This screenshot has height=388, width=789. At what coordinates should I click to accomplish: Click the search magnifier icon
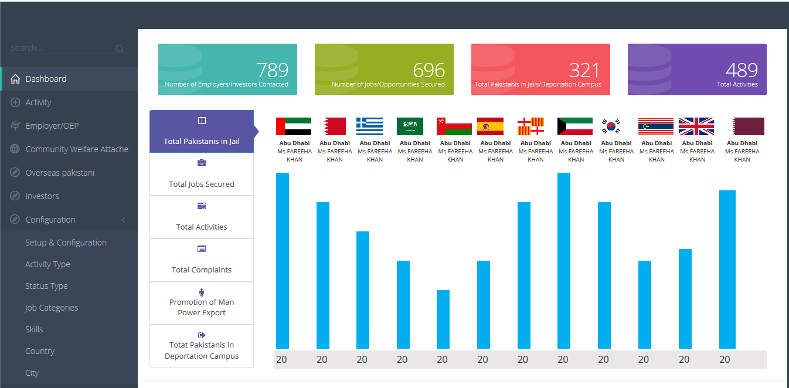tap(119, 49)
